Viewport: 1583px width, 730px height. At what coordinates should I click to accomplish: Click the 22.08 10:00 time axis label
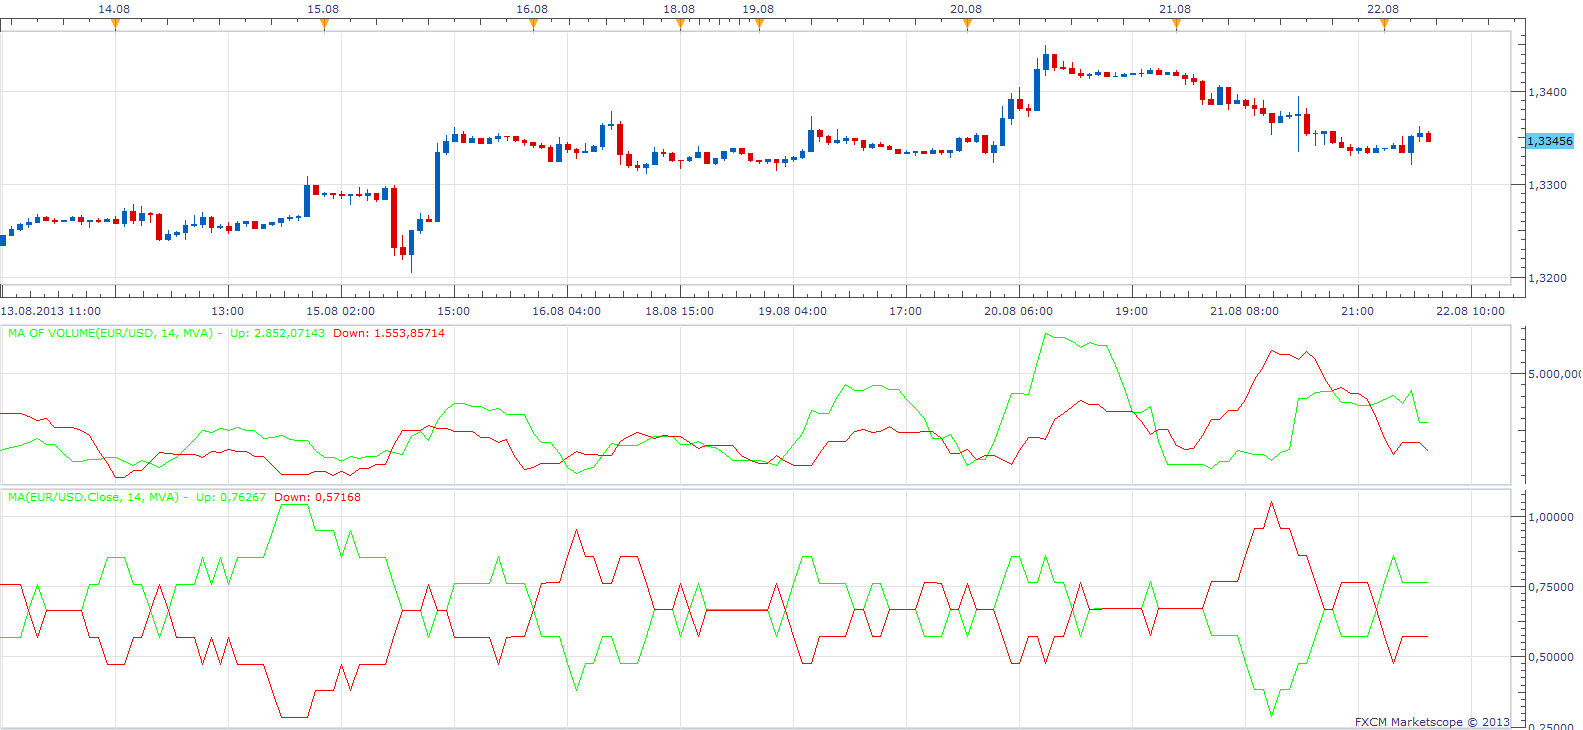pyautogui.click(x=1470, y=311)
